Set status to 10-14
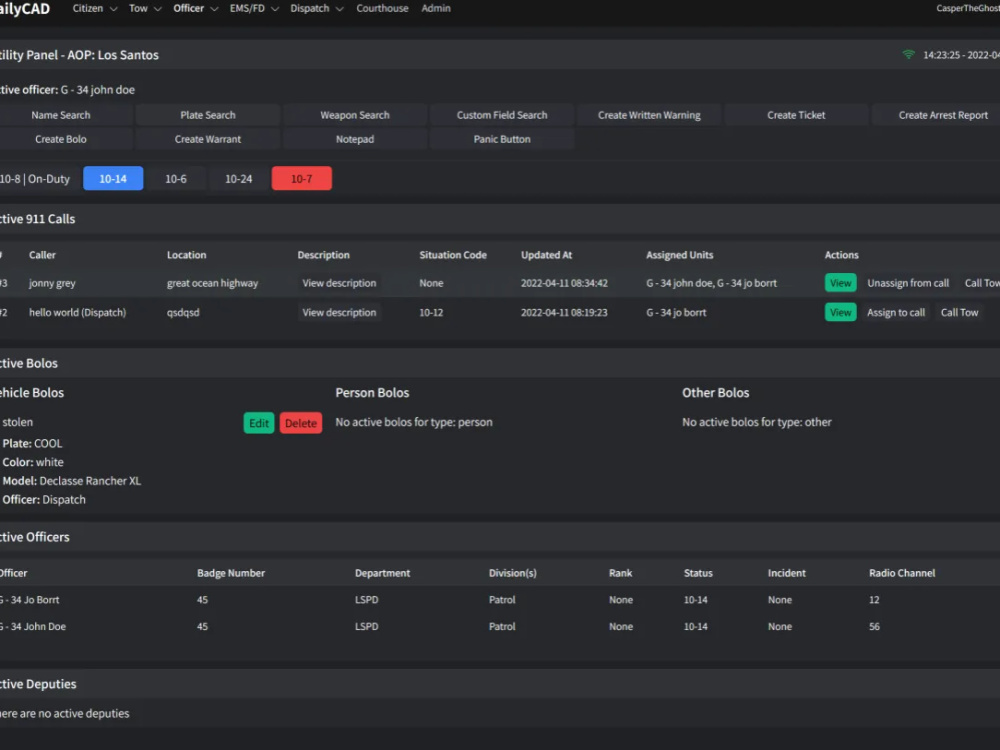This screenshot has width=1000, height=750. [x=113, y=179]
